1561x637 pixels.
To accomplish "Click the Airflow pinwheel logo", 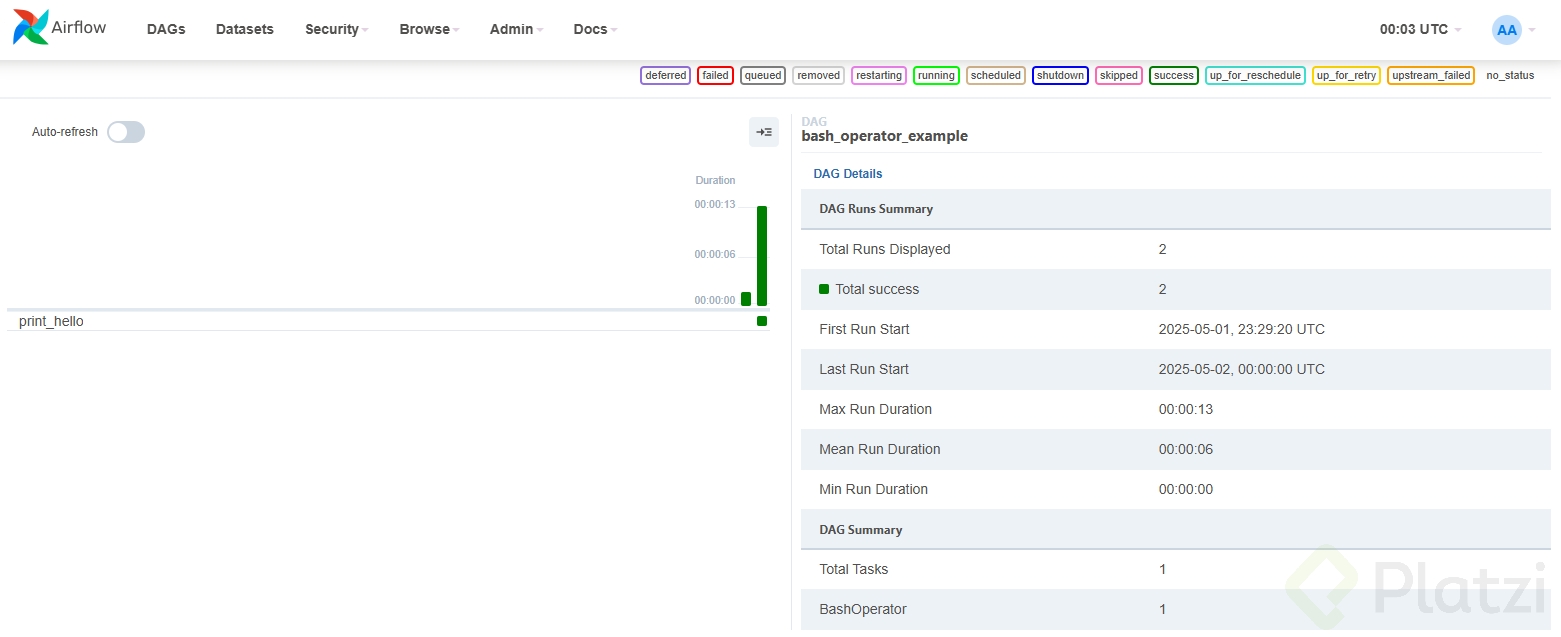I will click(30, 28).
